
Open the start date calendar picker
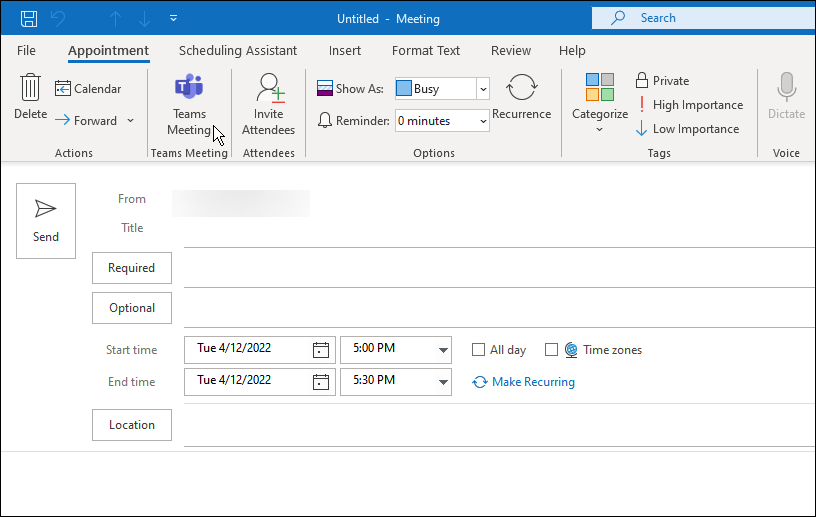(x=321, y=350)
